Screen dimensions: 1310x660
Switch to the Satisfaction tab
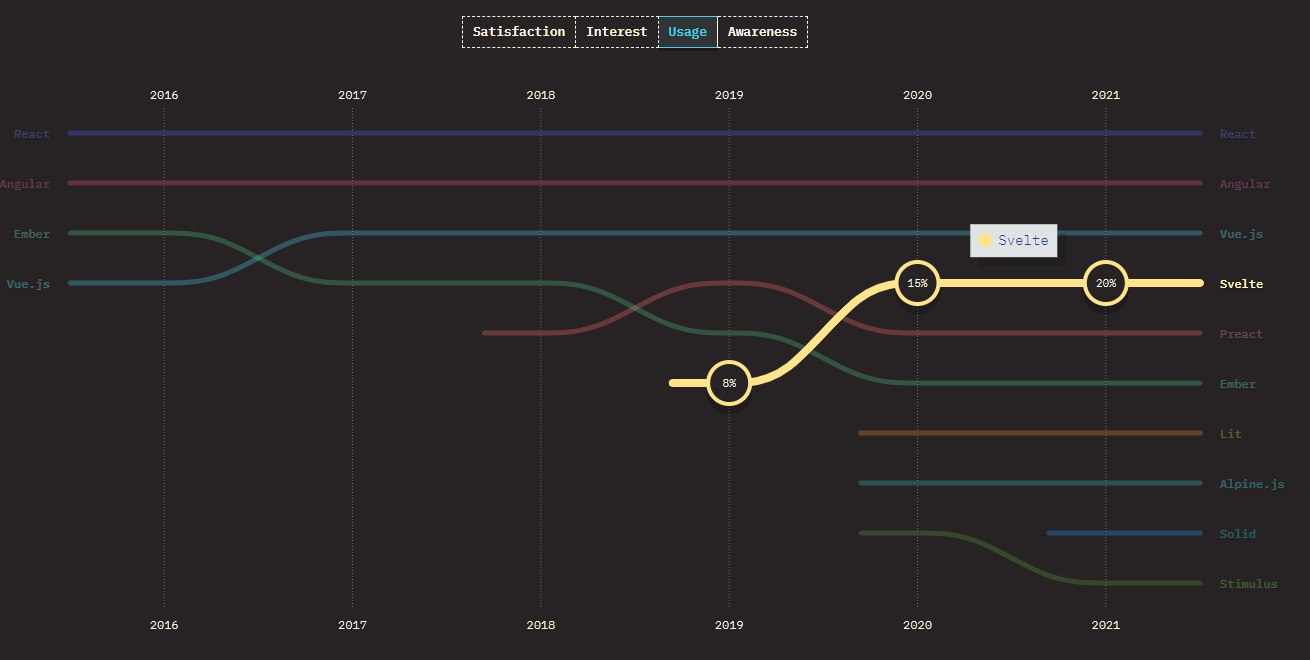coord(518,32)
